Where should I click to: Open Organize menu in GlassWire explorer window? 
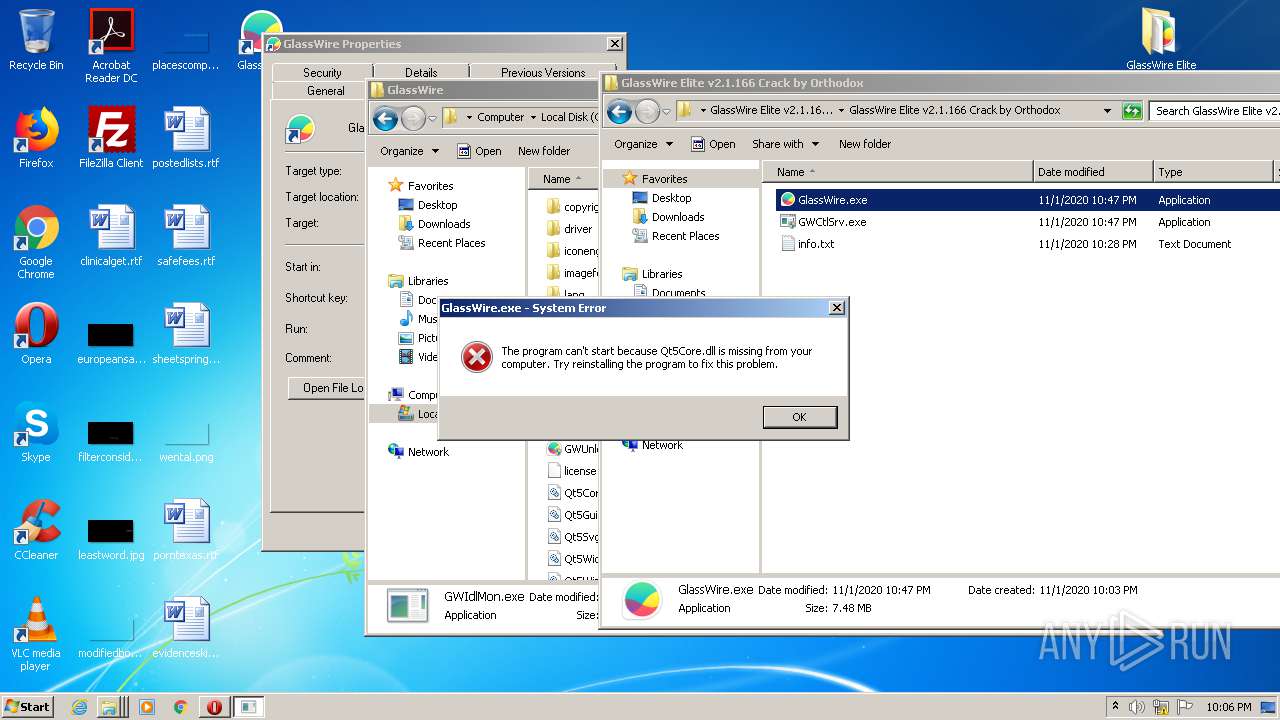[x=409, y=151]
